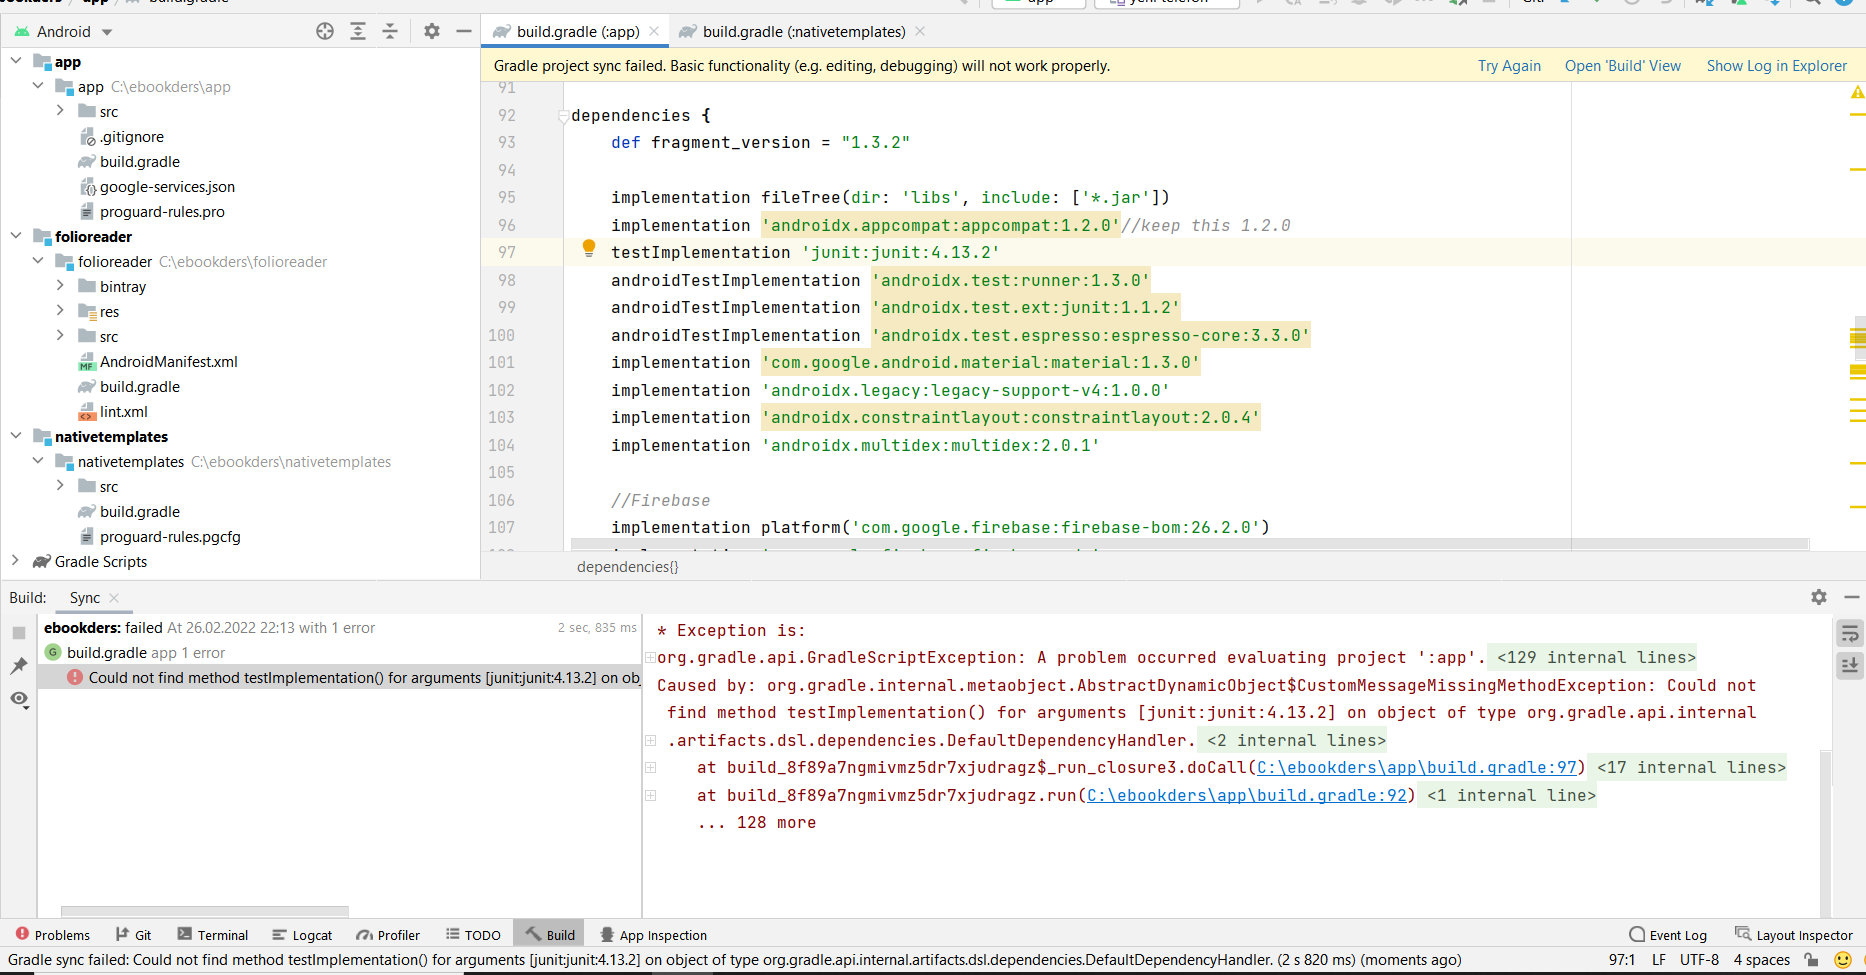Collapse the nativetemplates module node
This screenshot has height=975, width=1866.
[x=16, y=436]
